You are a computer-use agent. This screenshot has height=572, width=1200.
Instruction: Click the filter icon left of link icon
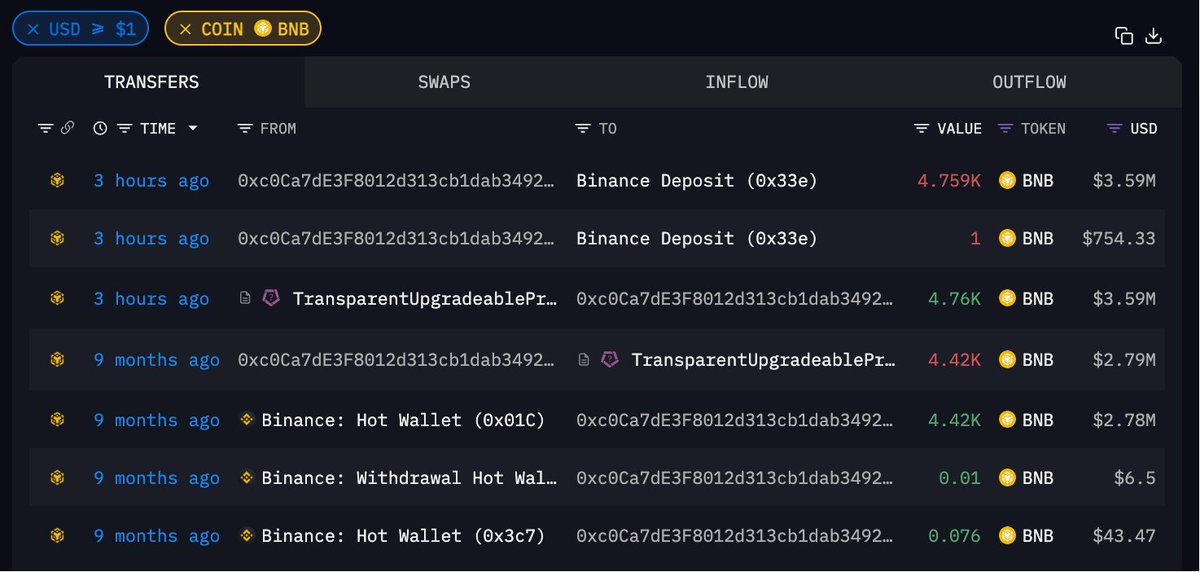click(x=45, y=128)
